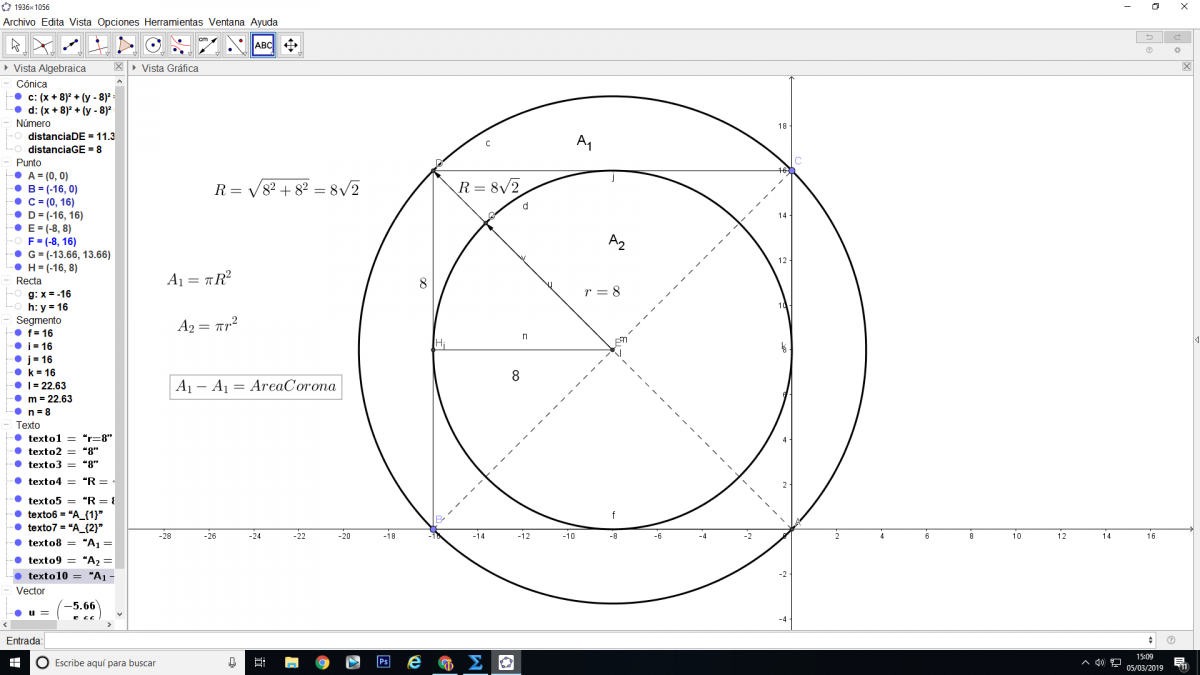The image size is (1200, 675).
Task: Select the Point intersection tool
Action: (x=43, y=45)
